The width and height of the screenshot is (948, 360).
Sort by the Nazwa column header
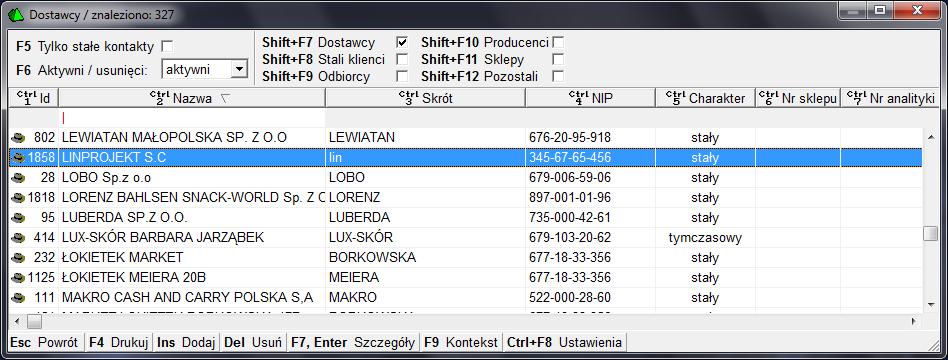pyautogui.click(x=192, y=98)
